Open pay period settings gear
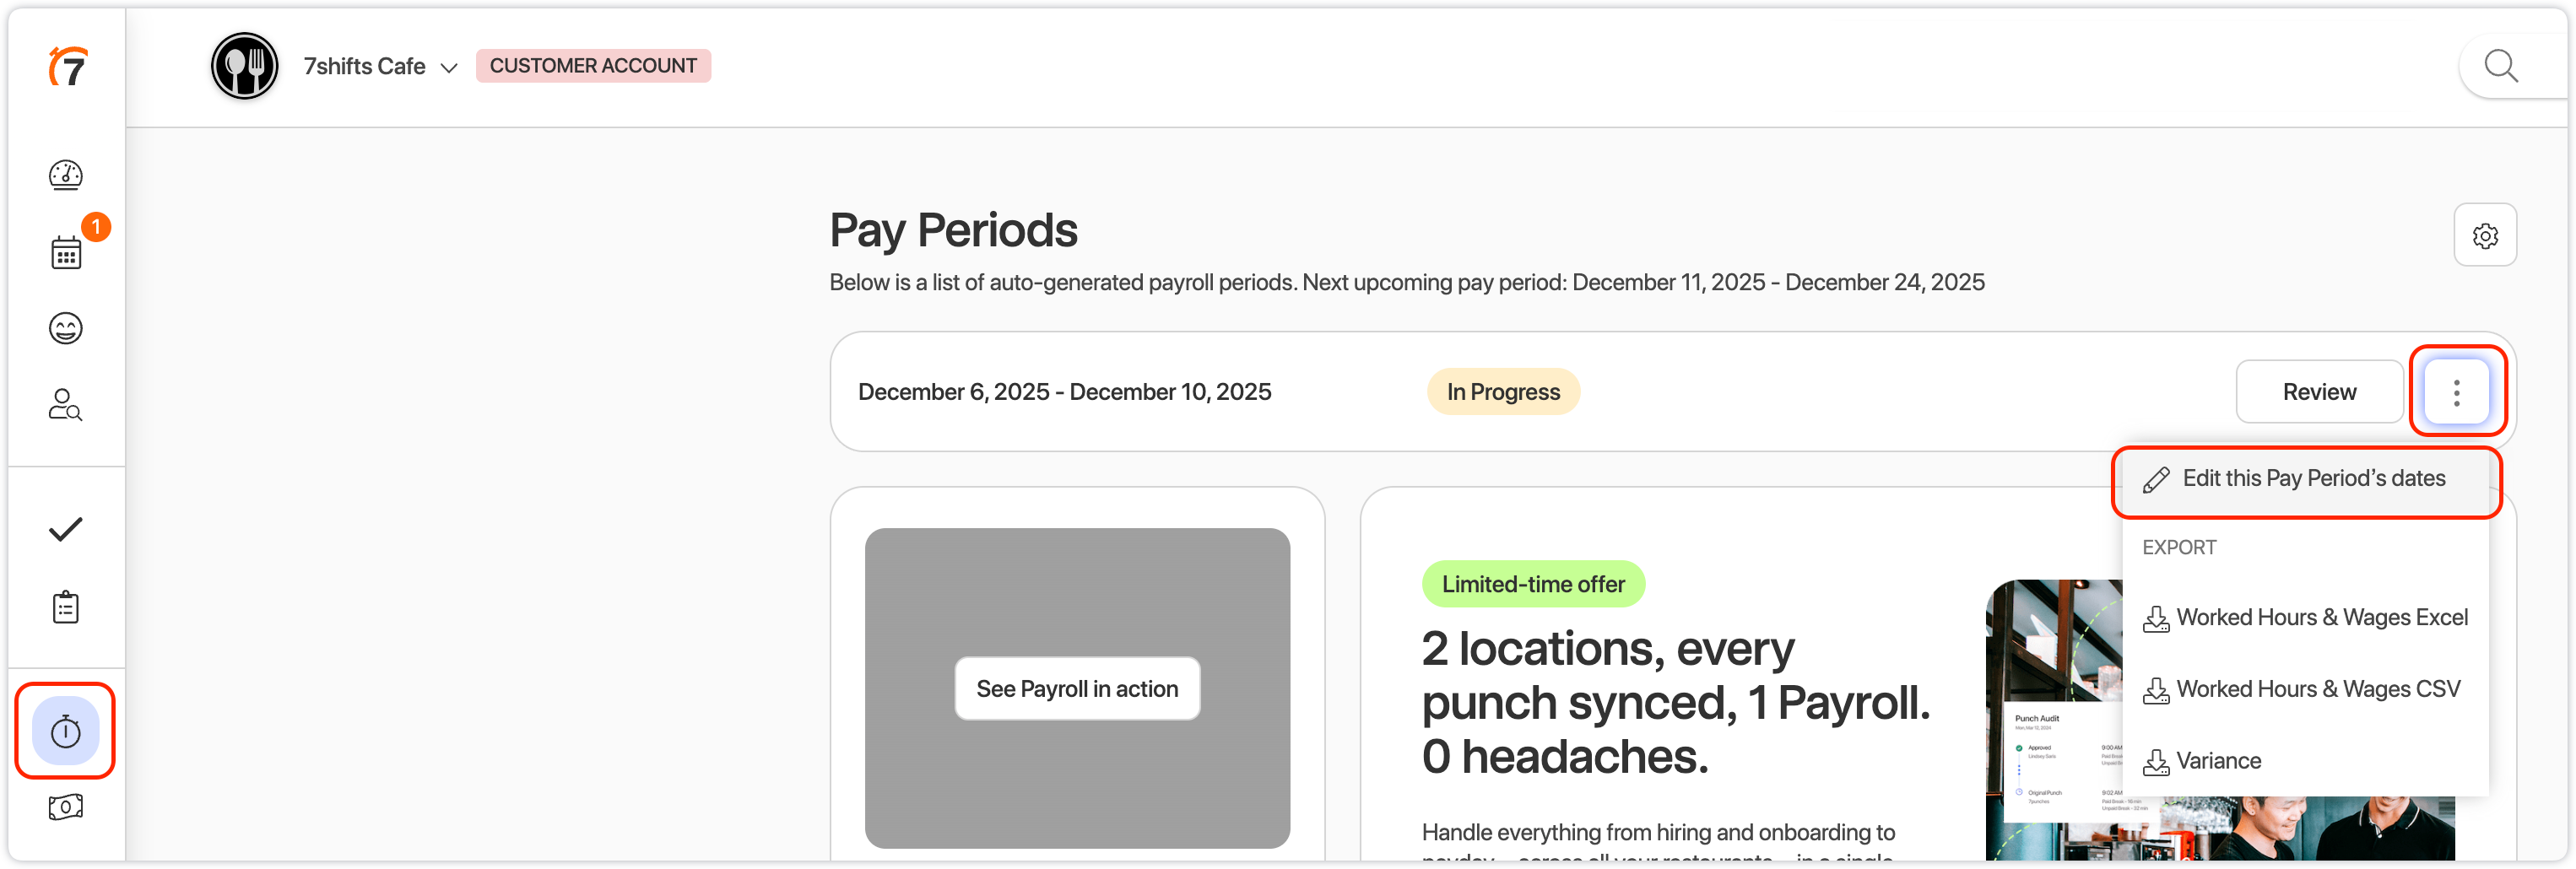Screen dimensions: 2576x869 [2485, 235]
